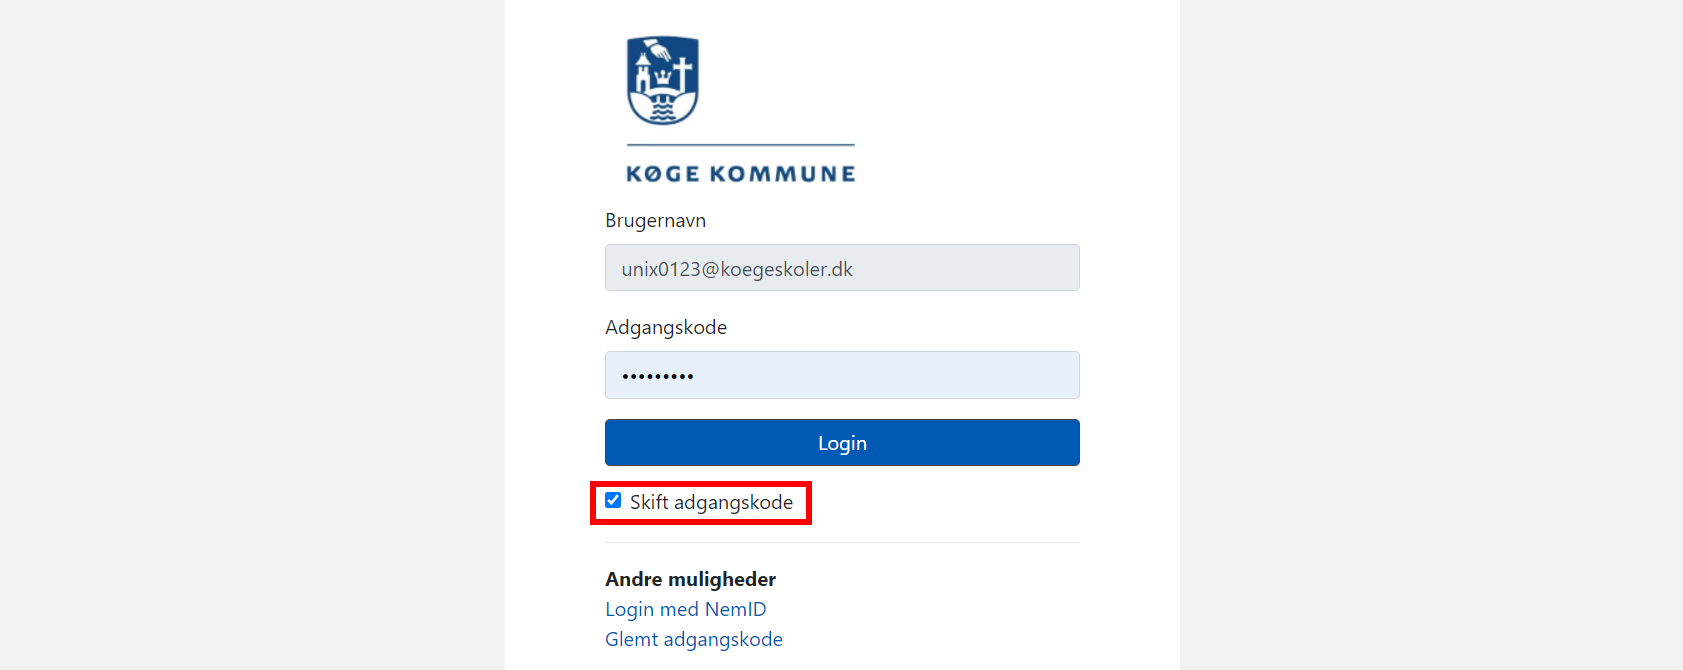Focus the Adgangskode password field
Image resolution: width=1683 pixels, height=670 pixels.
coord(842,375)
